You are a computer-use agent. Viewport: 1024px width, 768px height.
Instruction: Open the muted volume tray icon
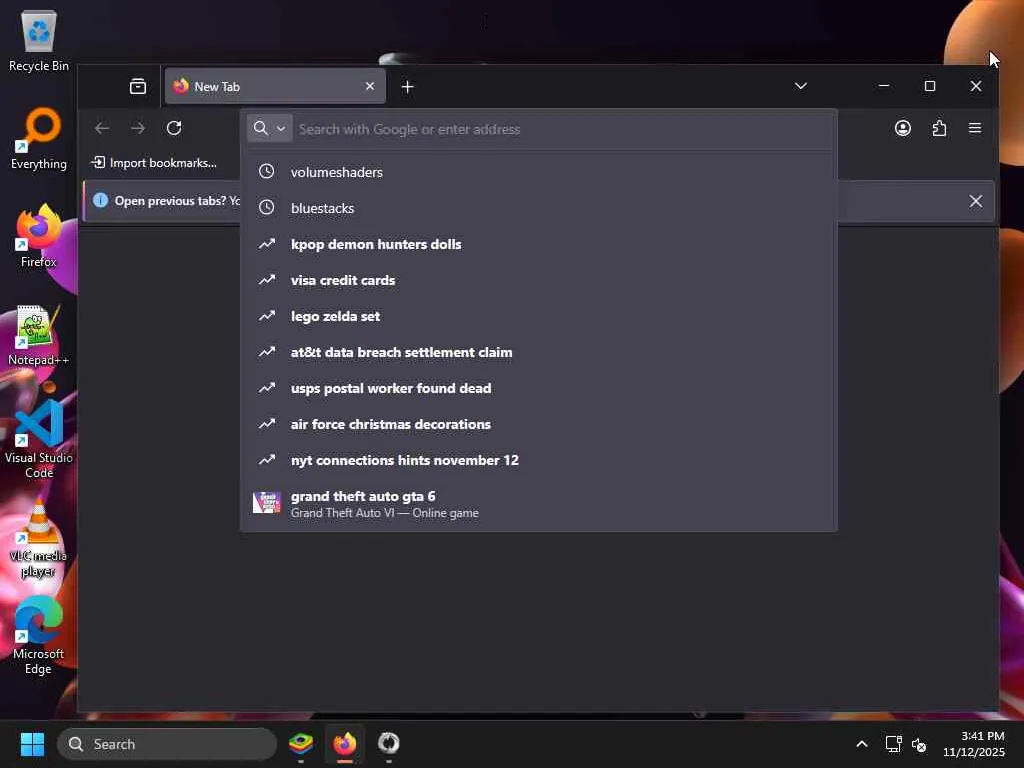point(920,744)
